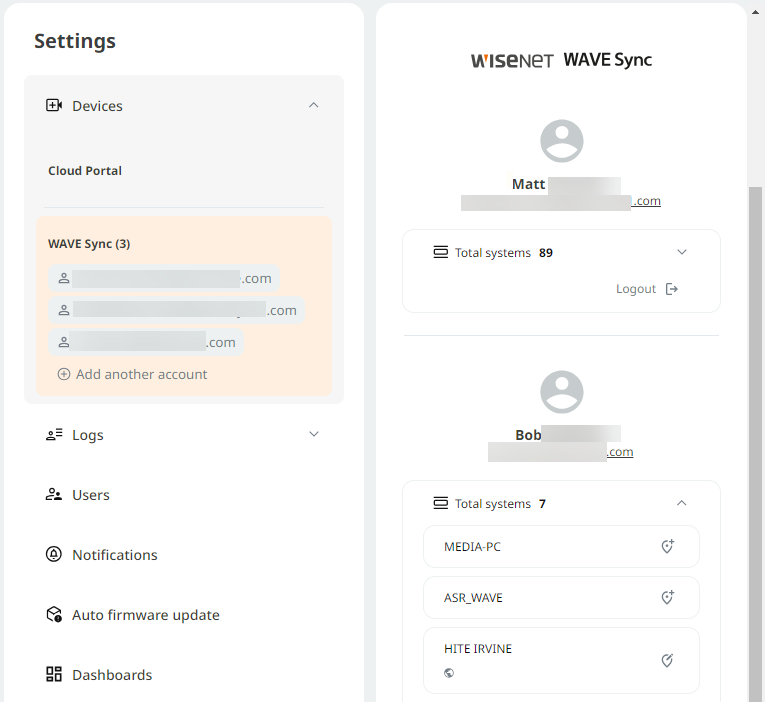Viewport: 765px width, 702px height.
Task: Click the Logs list icon
Action: pos(54,434)
